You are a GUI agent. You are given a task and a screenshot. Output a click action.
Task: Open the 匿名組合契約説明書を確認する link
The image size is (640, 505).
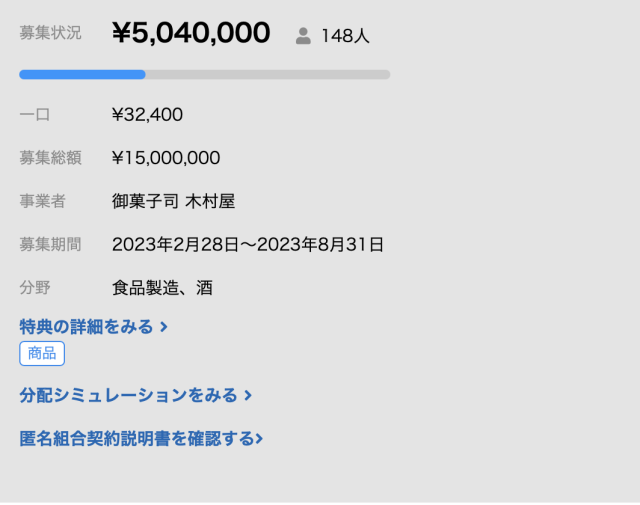pos(137,439)
